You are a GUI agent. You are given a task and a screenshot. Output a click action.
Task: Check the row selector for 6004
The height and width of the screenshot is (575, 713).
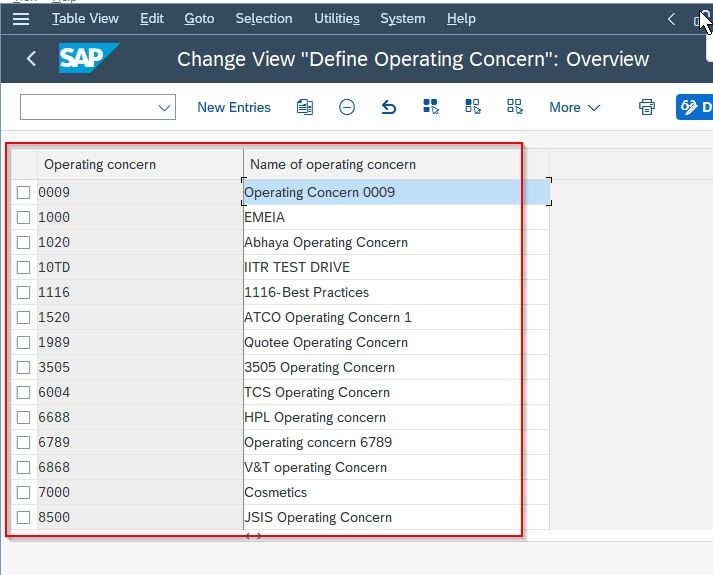pos(24,392)
